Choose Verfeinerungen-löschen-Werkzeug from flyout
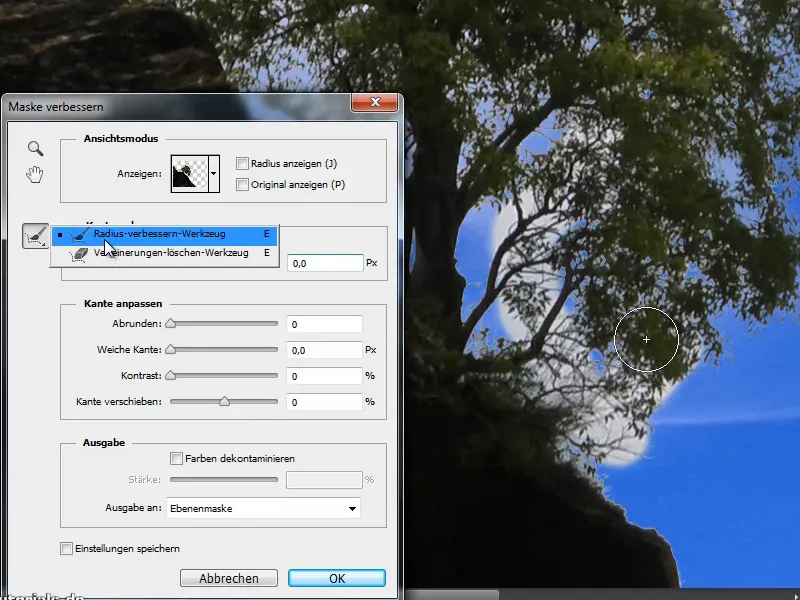The height and width of the screenshot is (600, 800). [x=164, y=253]
